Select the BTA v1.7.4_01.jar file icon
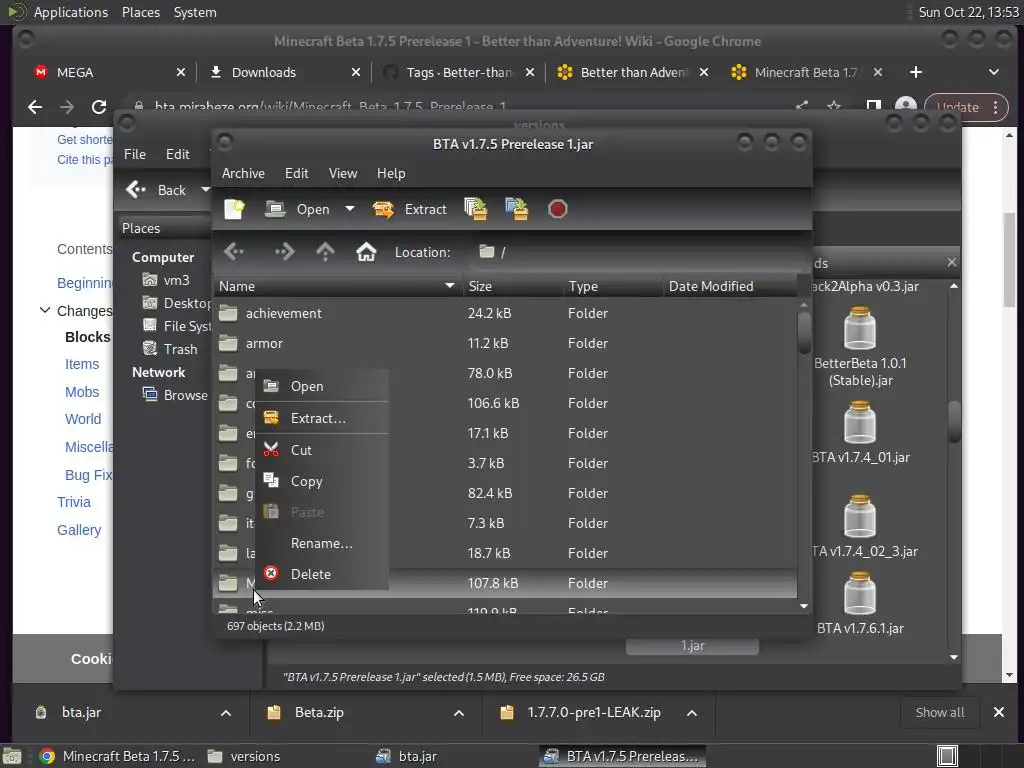The width and height of the screenshot is (1024, 768). click(x=859, y=422)
